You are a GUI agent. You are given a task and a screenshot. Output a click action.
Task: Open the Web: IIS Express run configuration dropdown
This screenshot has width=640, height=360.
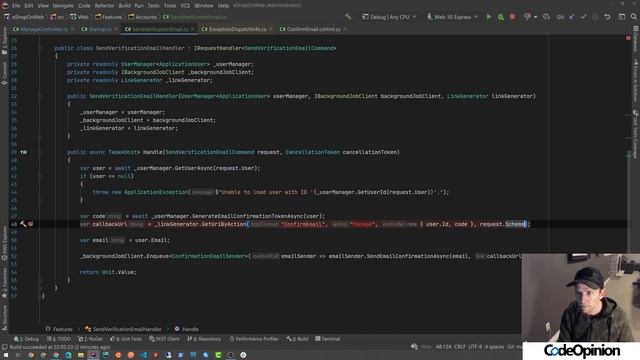click(452, 17)
